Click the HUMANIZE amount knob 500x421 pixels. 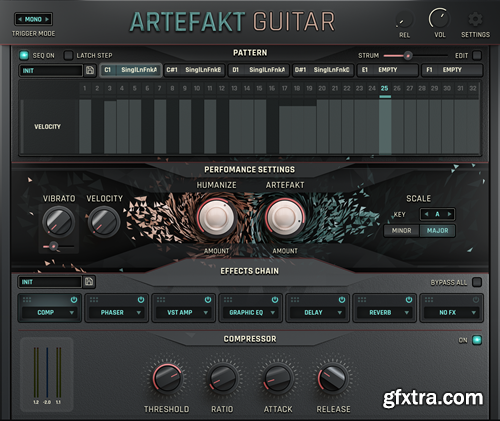pyautogui.click(x=216, y=217)
